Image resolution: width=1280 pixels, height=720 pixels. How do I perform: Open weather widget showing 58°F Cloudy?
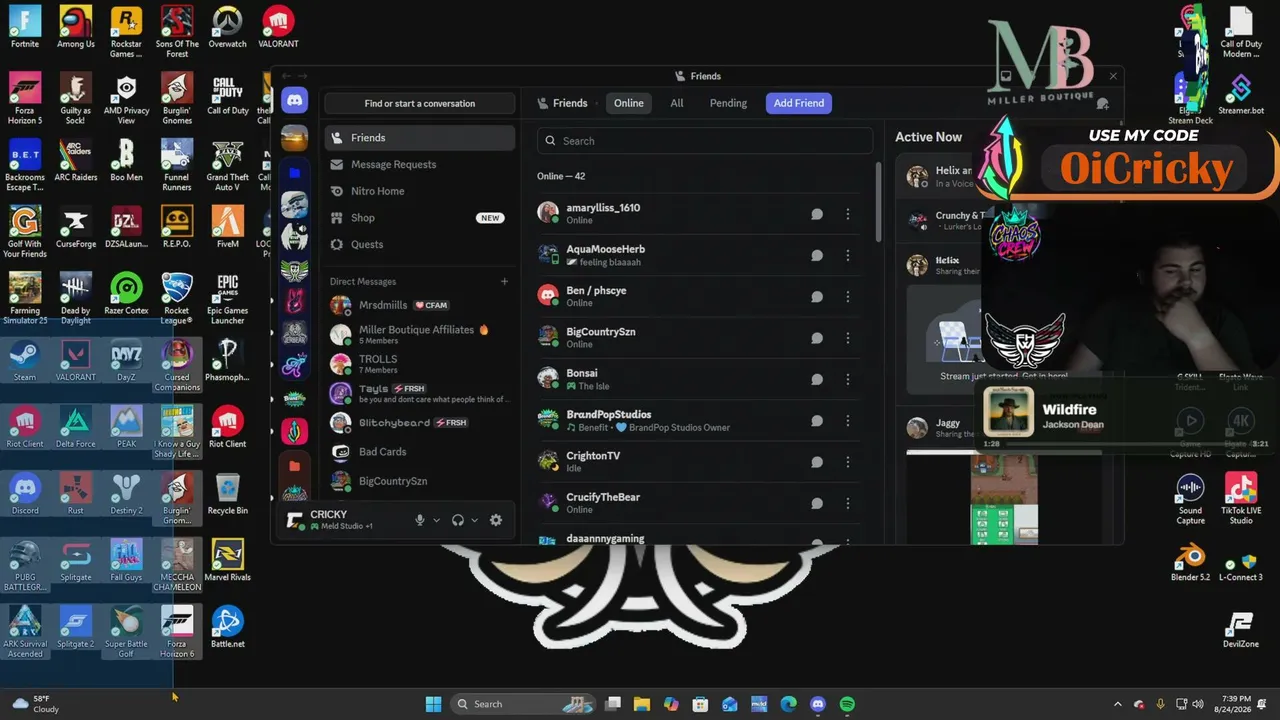35,704
